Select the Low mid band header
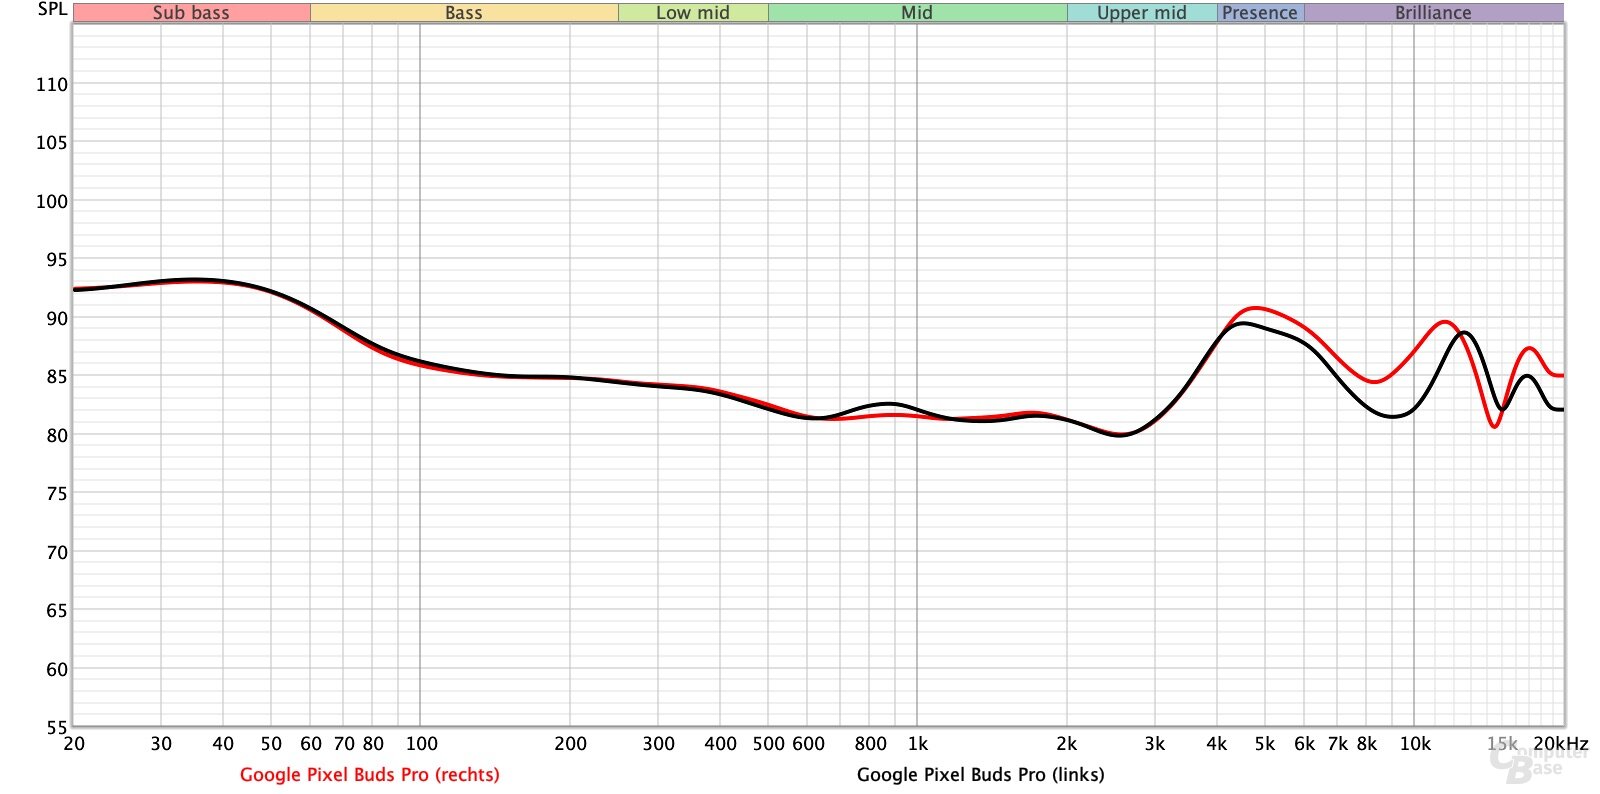The height and width of the screenshot is (794, 1600). click(693, 13)
